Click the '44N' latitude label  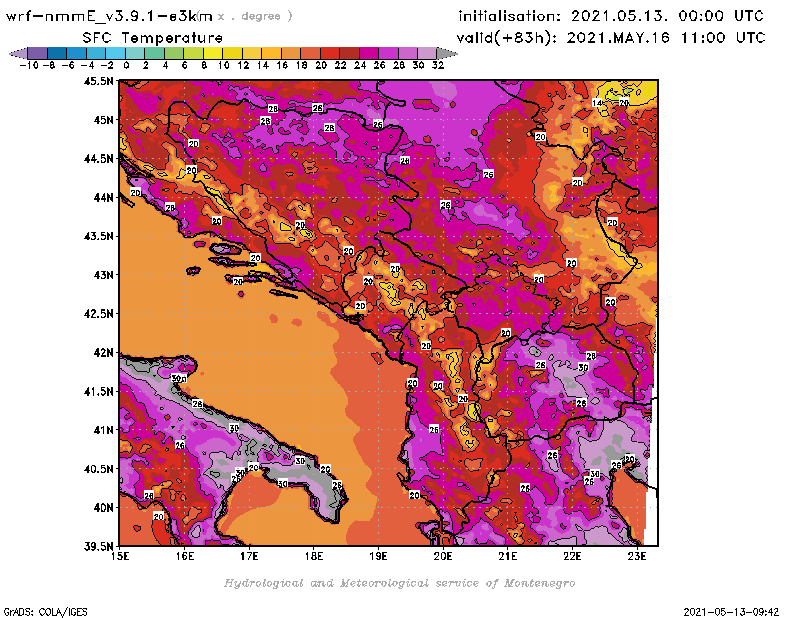point(103,197)
